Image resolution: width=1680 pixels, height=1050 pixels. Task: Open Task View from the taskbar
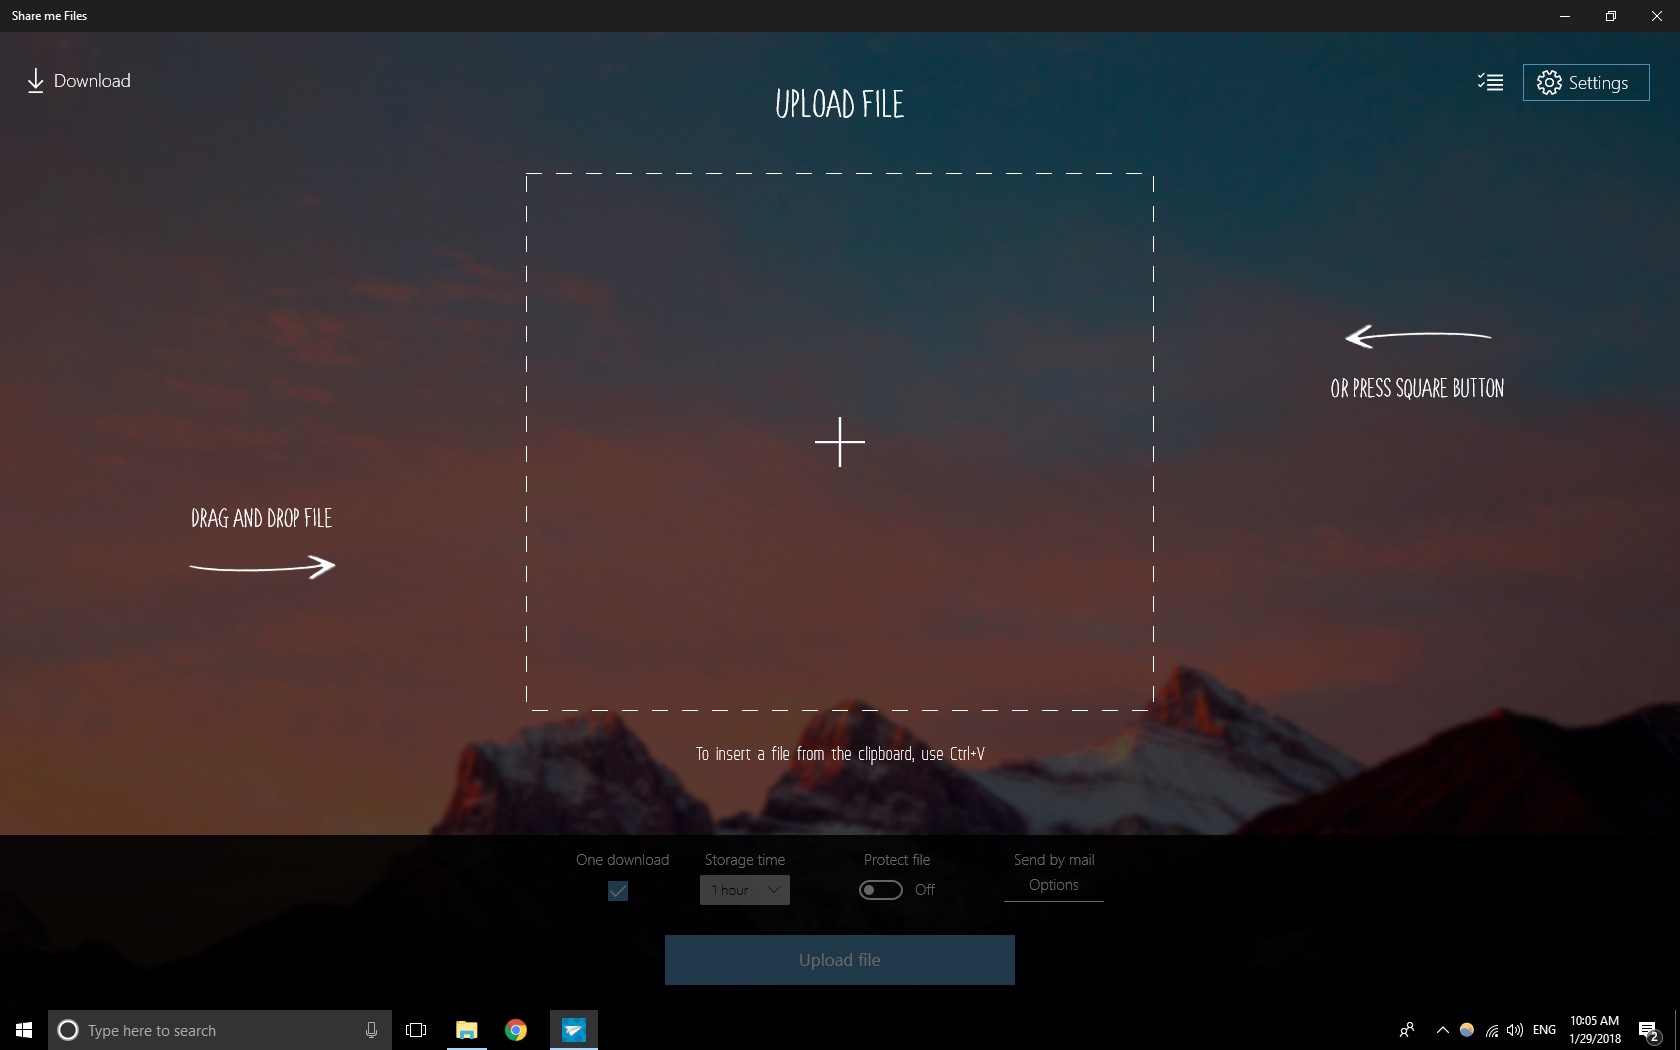coord(416,1030)
